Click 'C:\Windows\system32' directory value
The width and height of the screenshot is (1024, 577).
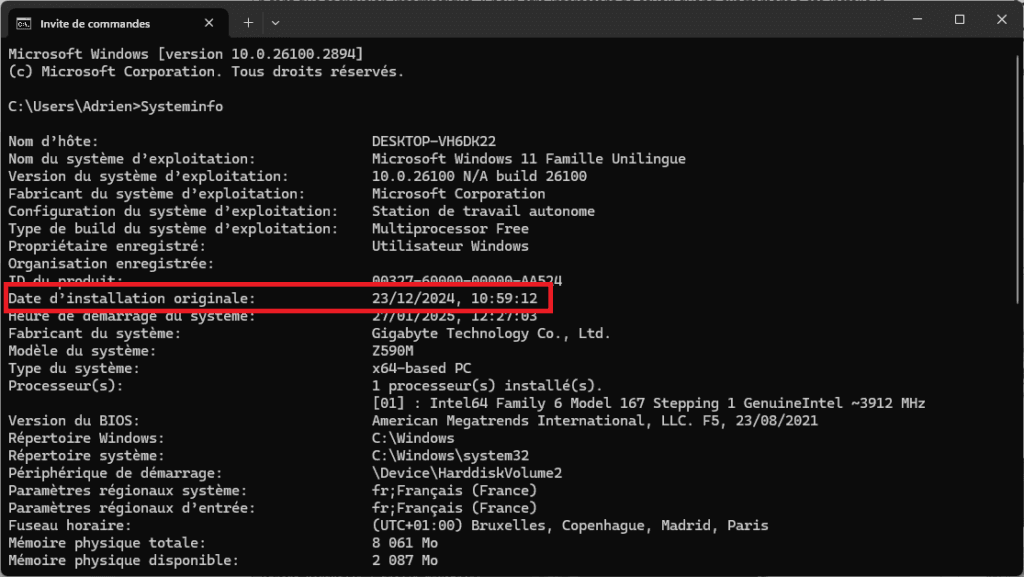point(451,456)
